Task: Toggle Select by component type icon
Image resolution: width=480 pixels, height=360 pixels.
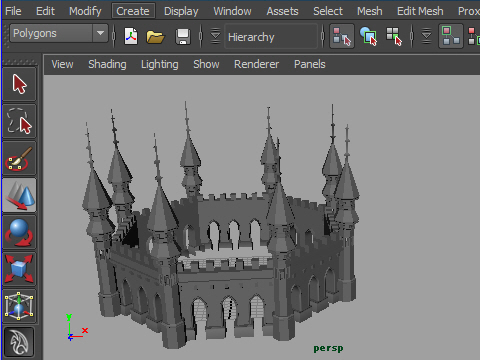Action: [x=394, y=36]
